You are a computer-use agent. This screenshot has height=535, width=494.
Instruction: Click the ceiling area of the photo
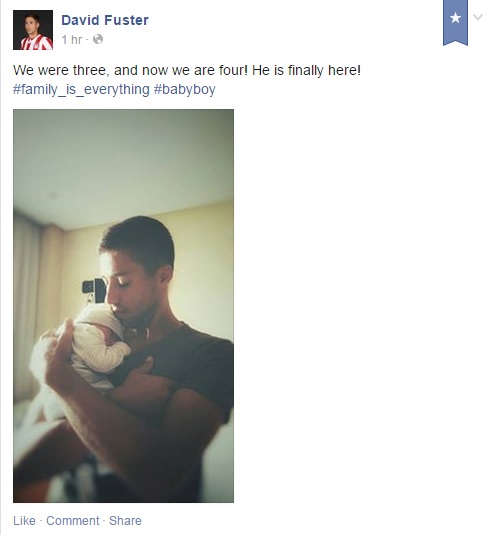click(x=124, y=157)
